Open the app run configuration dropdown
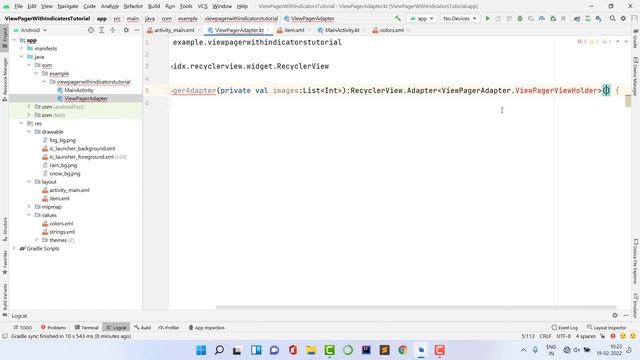 [422, 18]
